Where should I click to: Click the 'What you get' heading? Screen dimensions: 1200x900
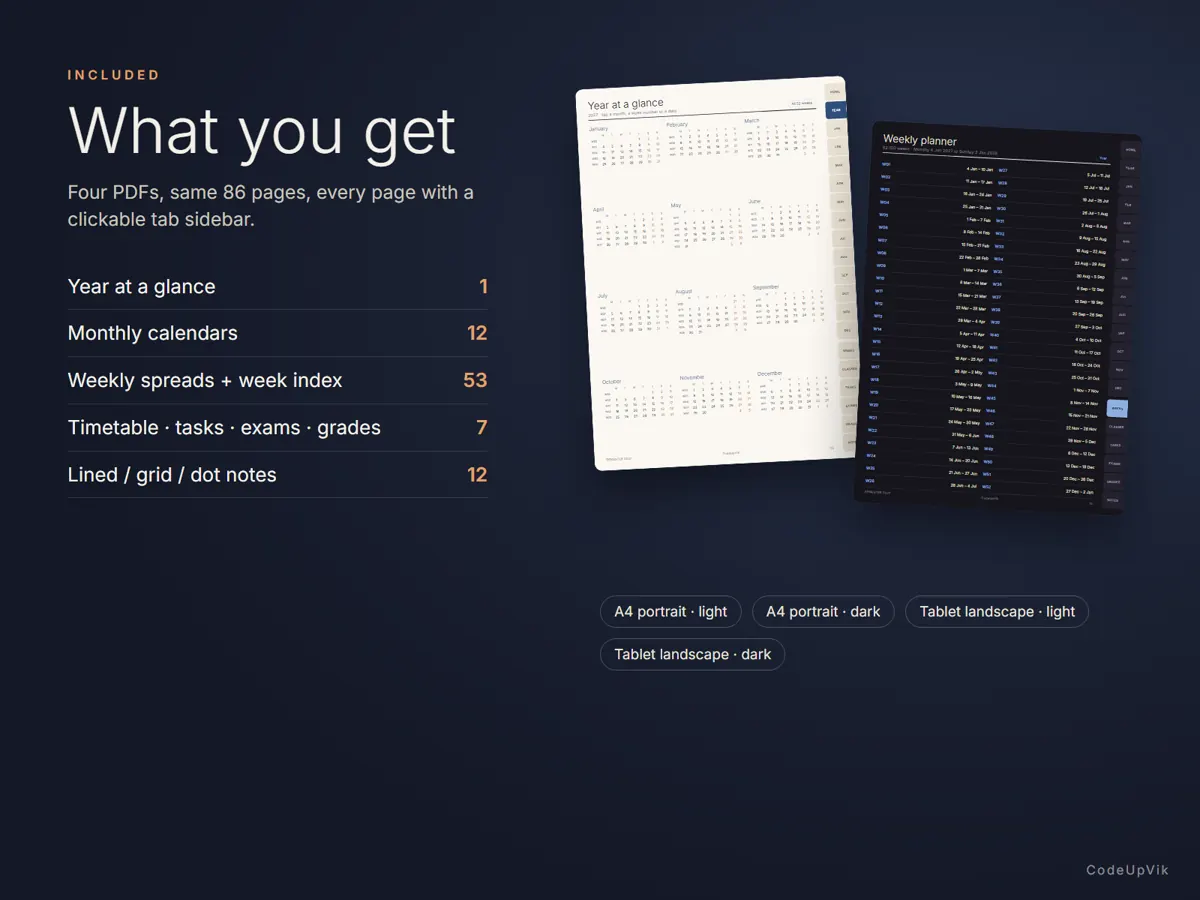262,130
